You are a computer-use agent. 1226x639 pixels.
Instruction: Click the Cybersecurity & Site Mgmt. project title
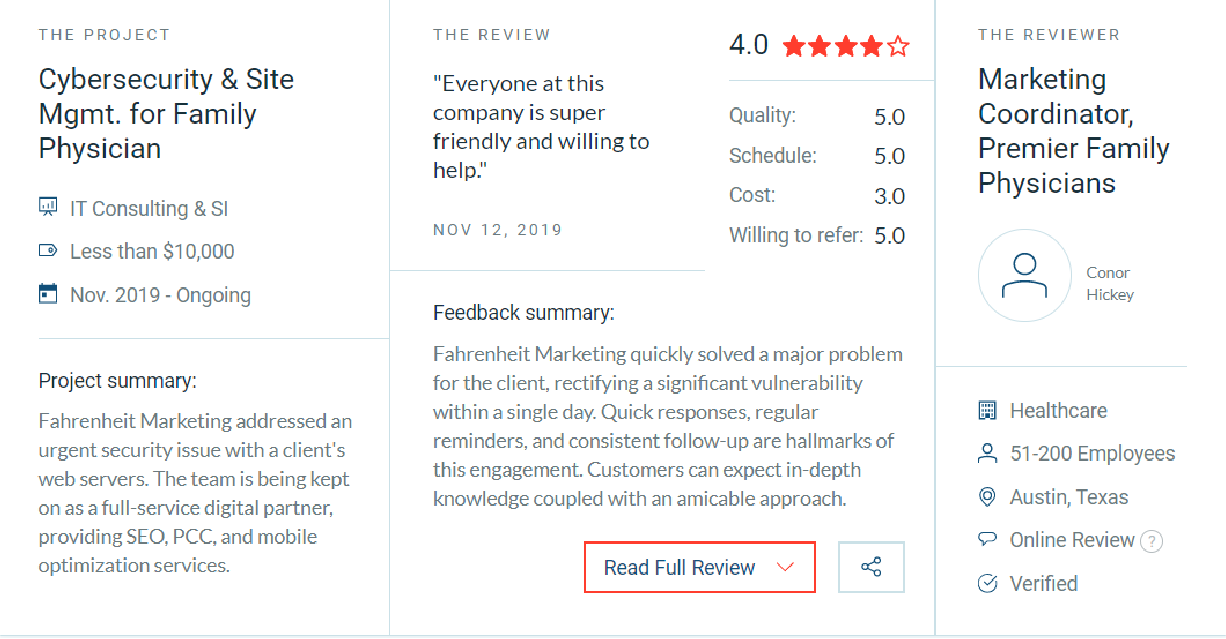tap(167, 114)
